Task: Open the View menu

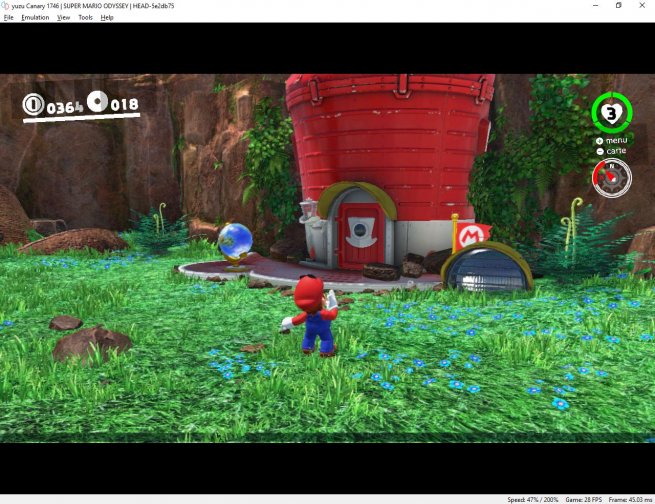Action: [x=63, y=18]
